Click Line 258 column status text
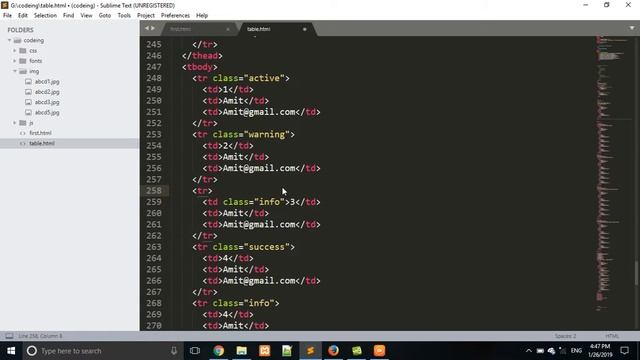640x360 pixels. pos(40,336)
